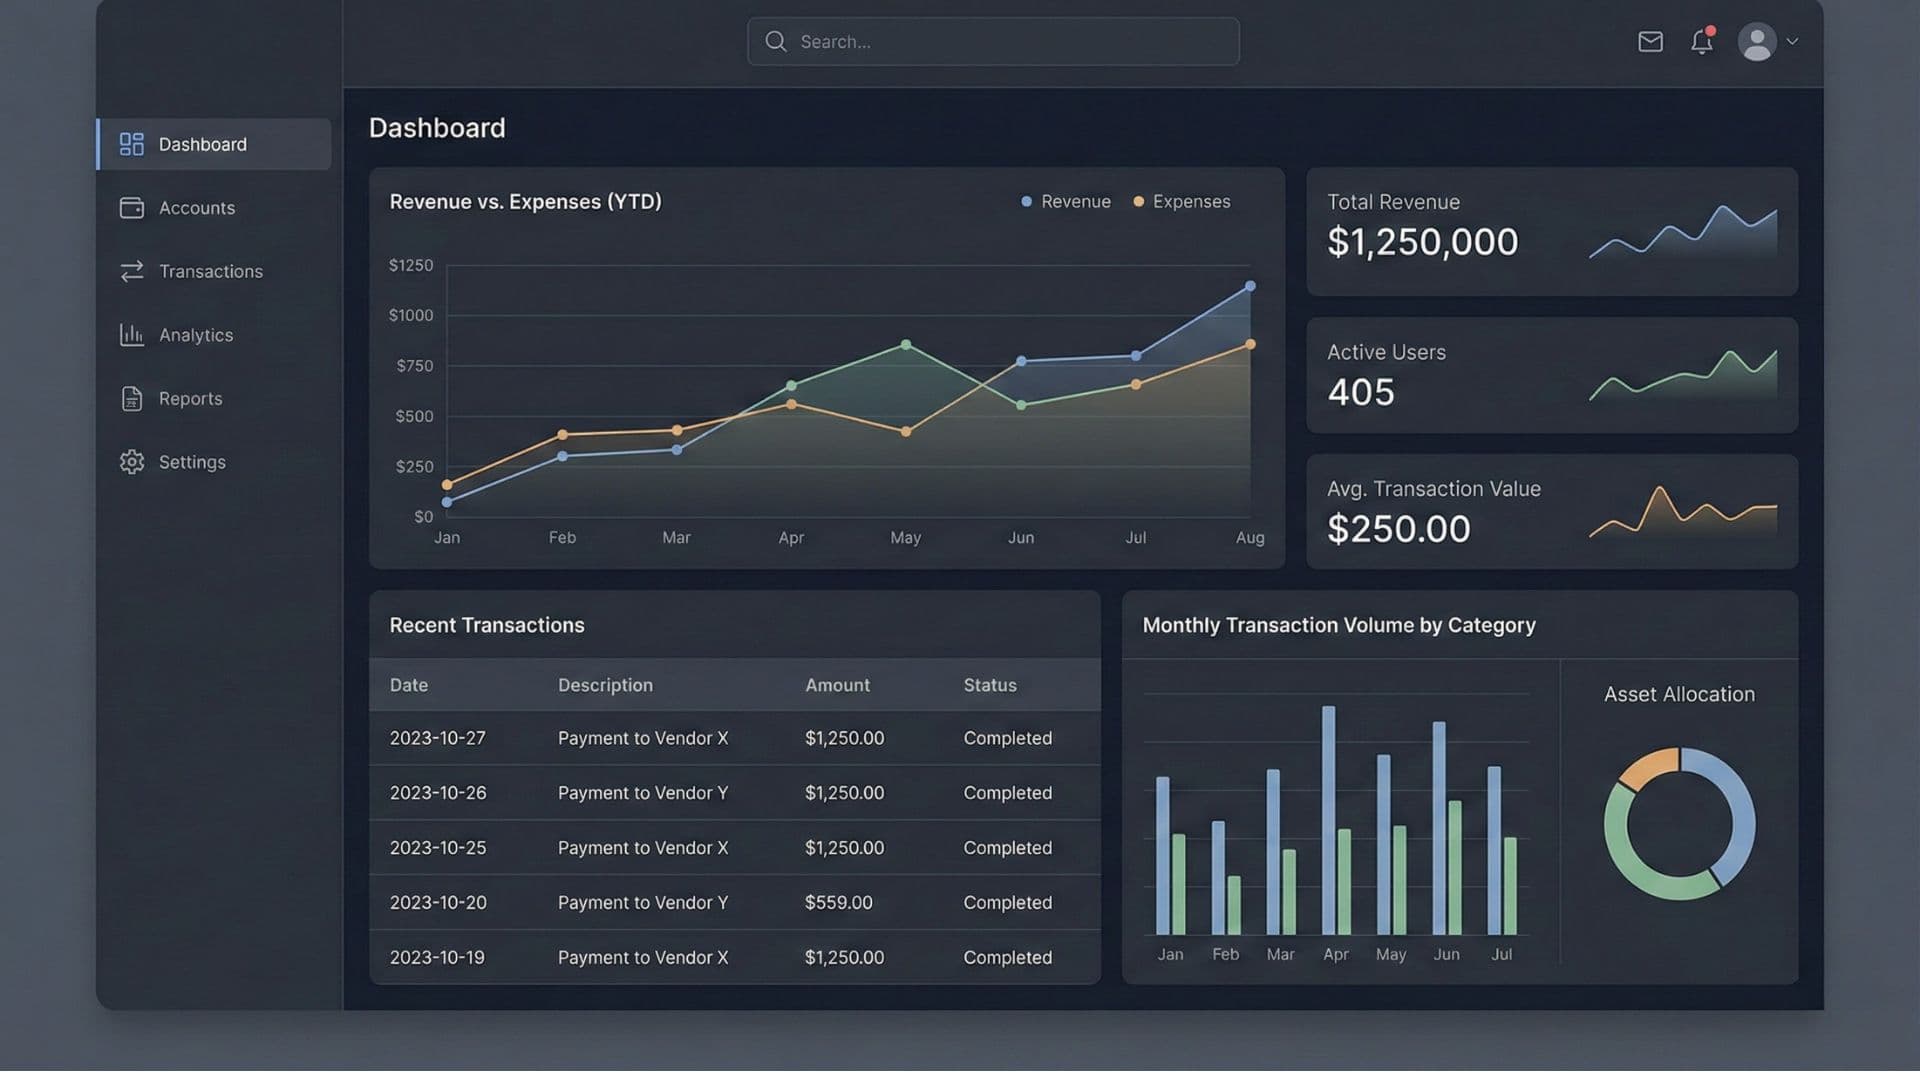1920x1080 pixels.
Task: Toggle the Revenue series in the chart legend
Action: 1066,201
